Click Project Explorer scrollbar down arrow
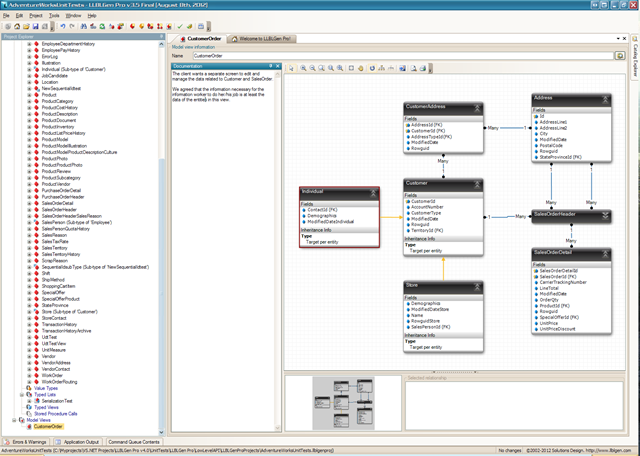640x456 pixels. (x=161, y=432)
